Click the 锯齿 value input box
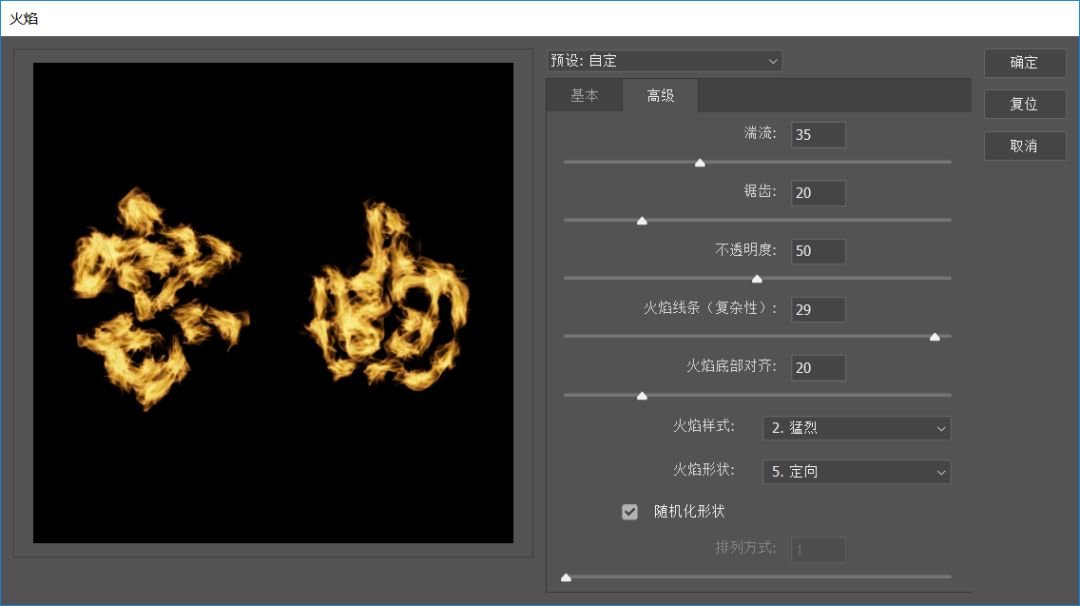Viewport: 1080px width, 606px height. 818,193
